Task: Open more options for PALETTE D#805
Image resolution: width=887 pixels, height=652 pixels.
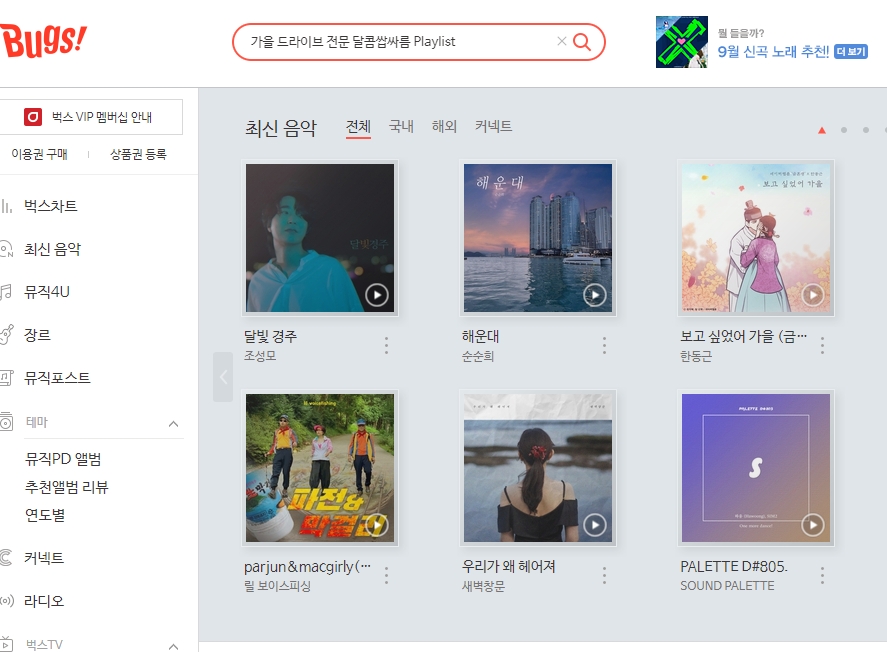Action: click(x=823, y=575)
